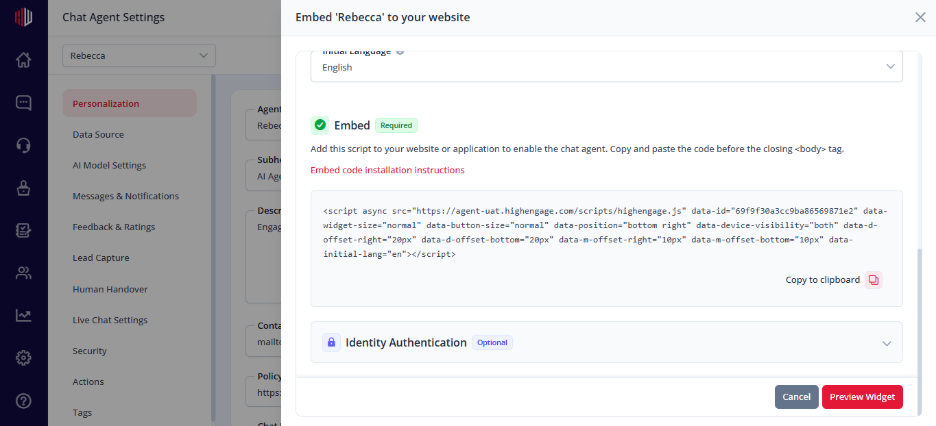Viewport: 936px width, 426px height.
Task: Open the chat bubble sidebar icon
Action: point(23,103)
